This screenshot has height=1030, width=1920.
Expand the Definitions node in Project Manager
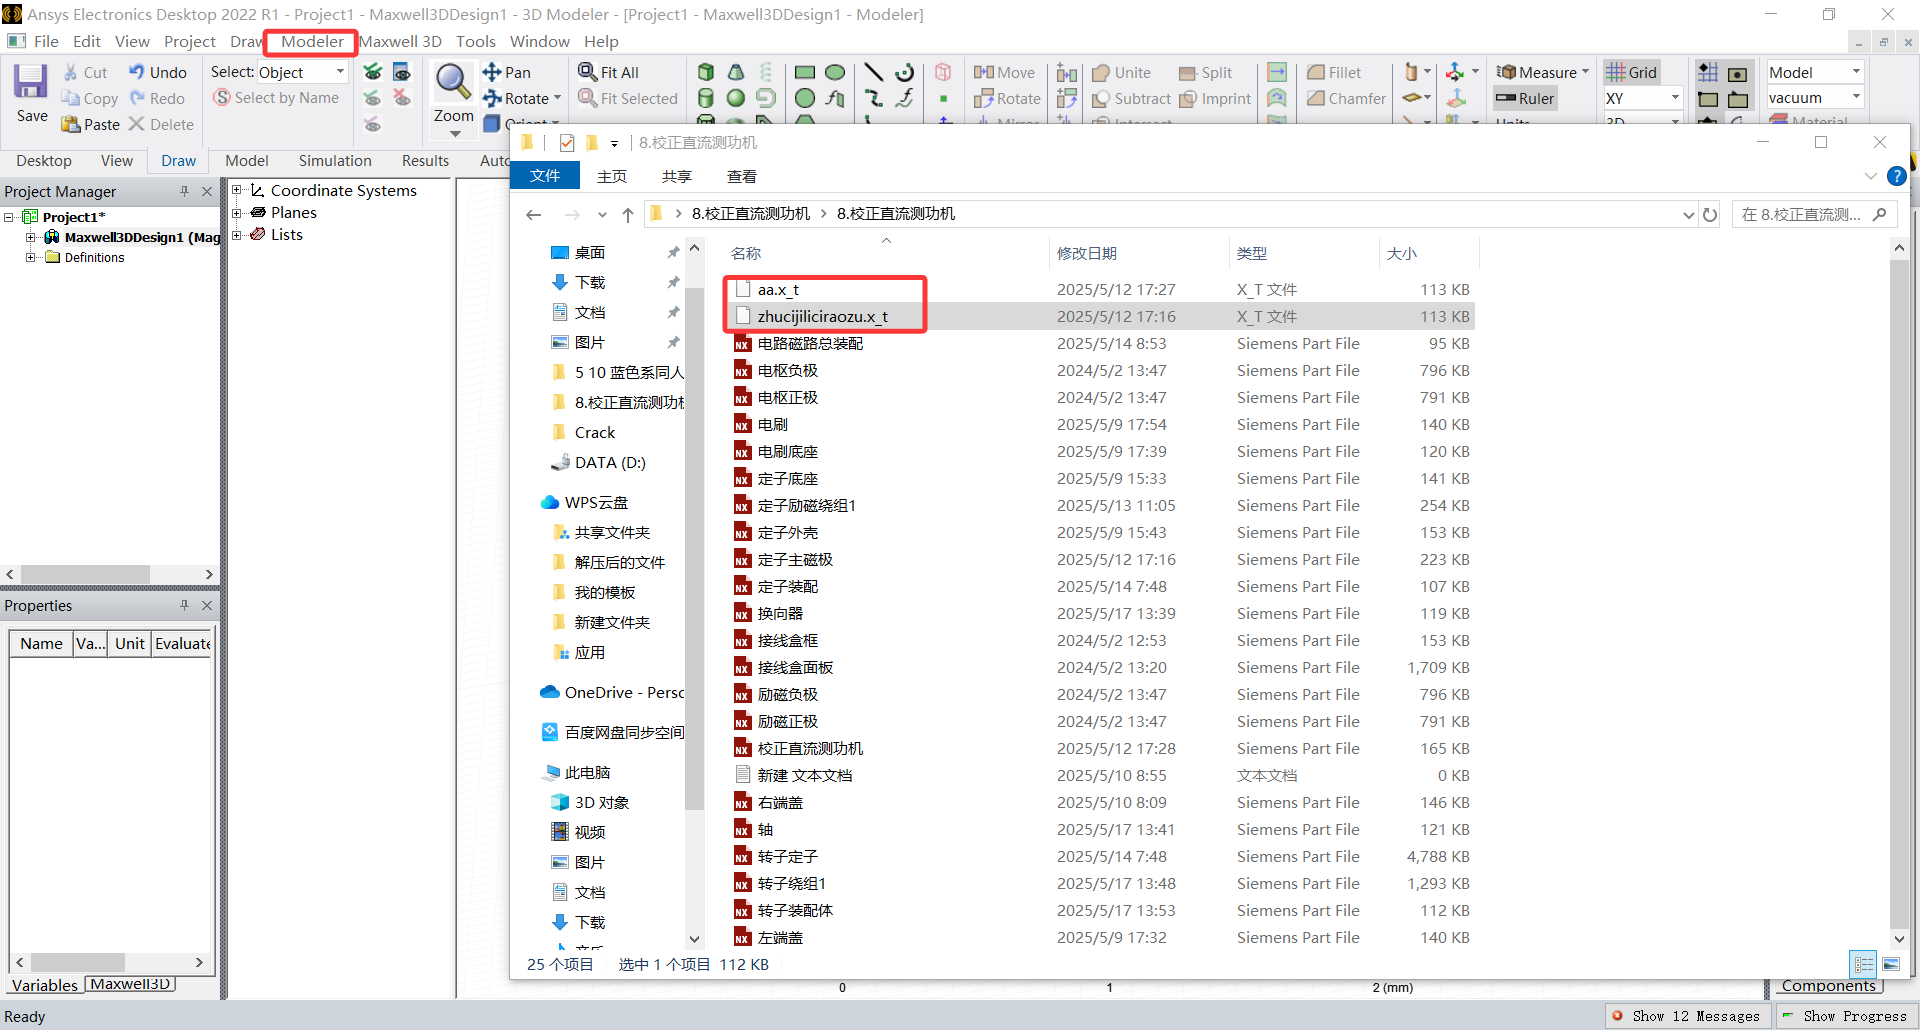(31, 257)
